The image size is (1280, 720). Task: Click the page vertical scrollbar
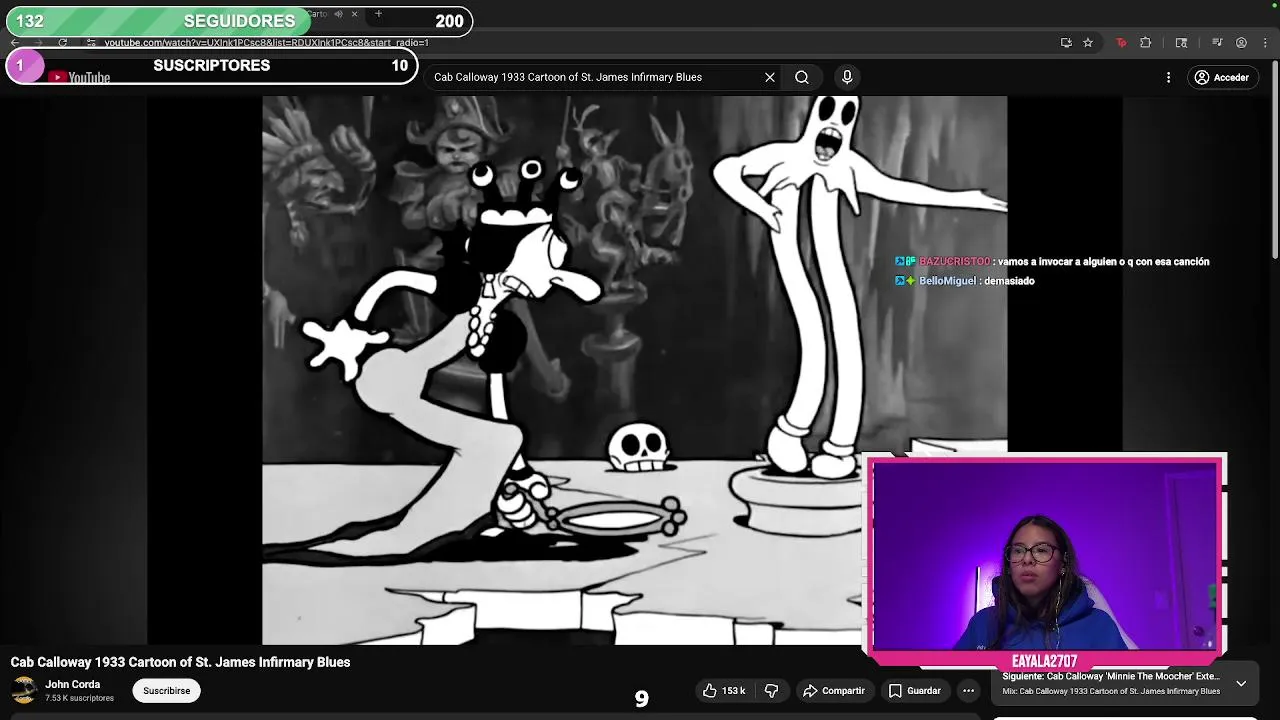[x=1274, y=160]
